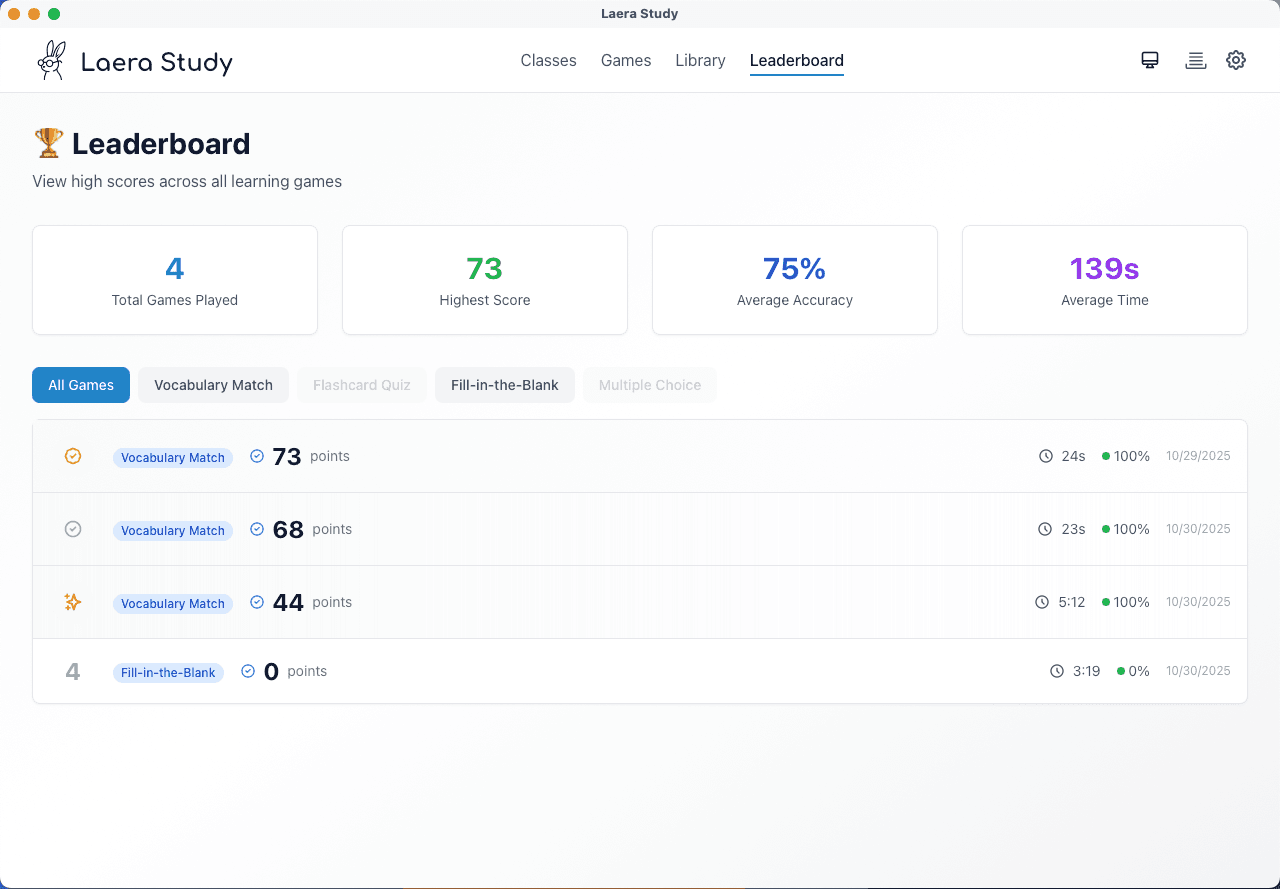Open the logs via the stacked-lines icon
Viewport: 1280px width, 889px height.
1195,59
